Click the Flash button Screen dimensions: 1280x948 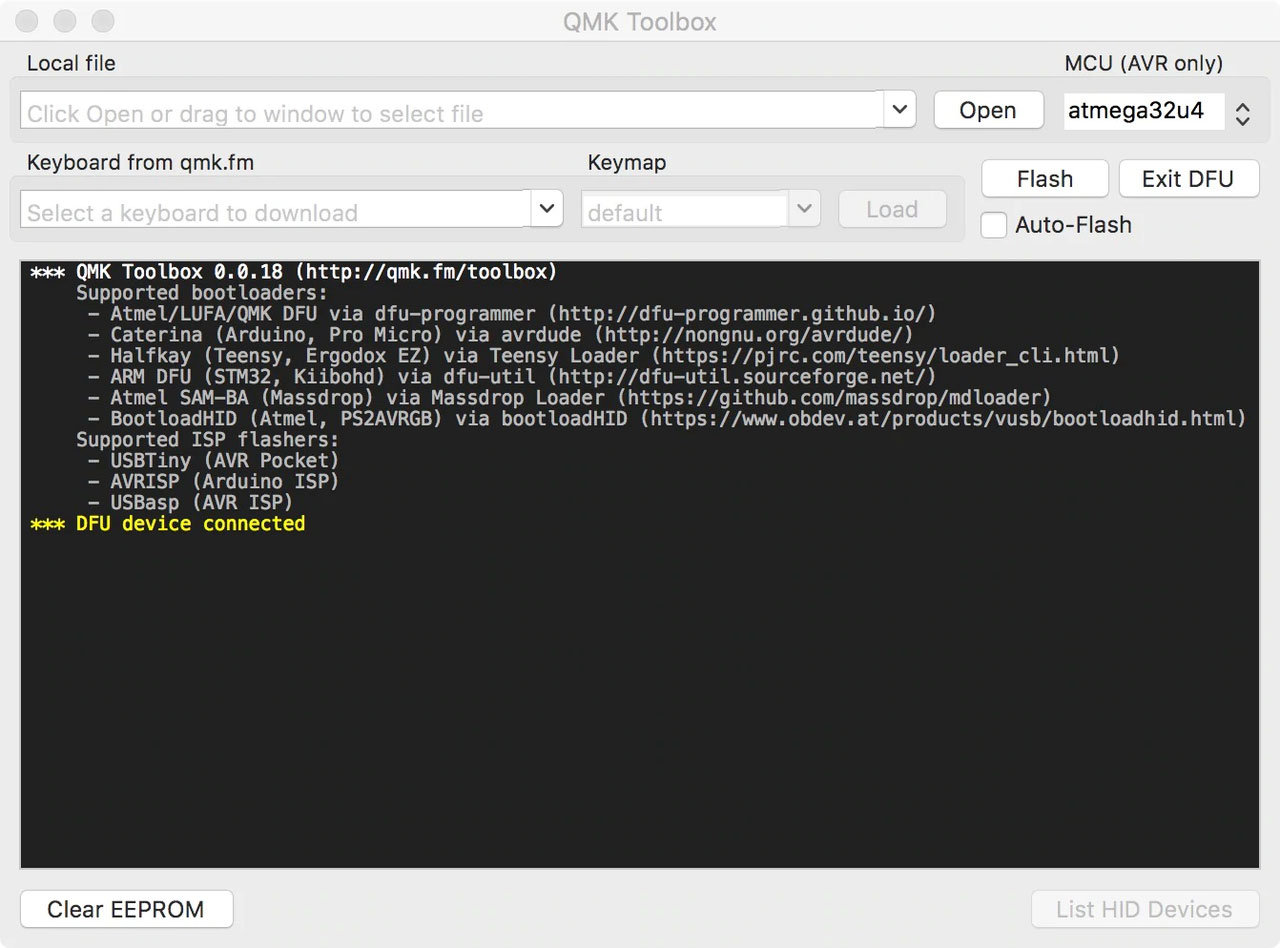point(1044,179)
